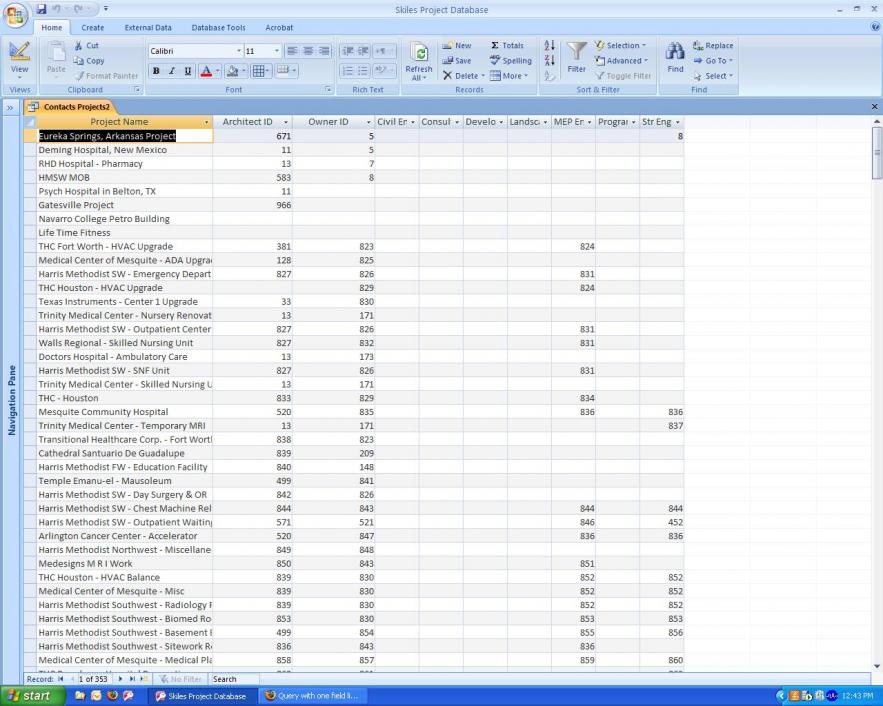Open Find with the binoculars icon

(675, 51)
